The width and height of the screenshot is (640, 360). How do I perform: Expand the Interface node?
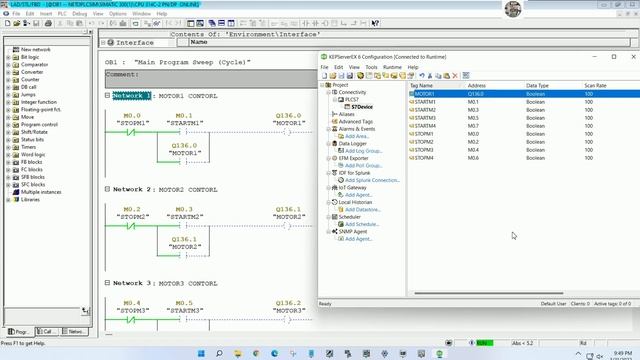[x=103, y=42]
